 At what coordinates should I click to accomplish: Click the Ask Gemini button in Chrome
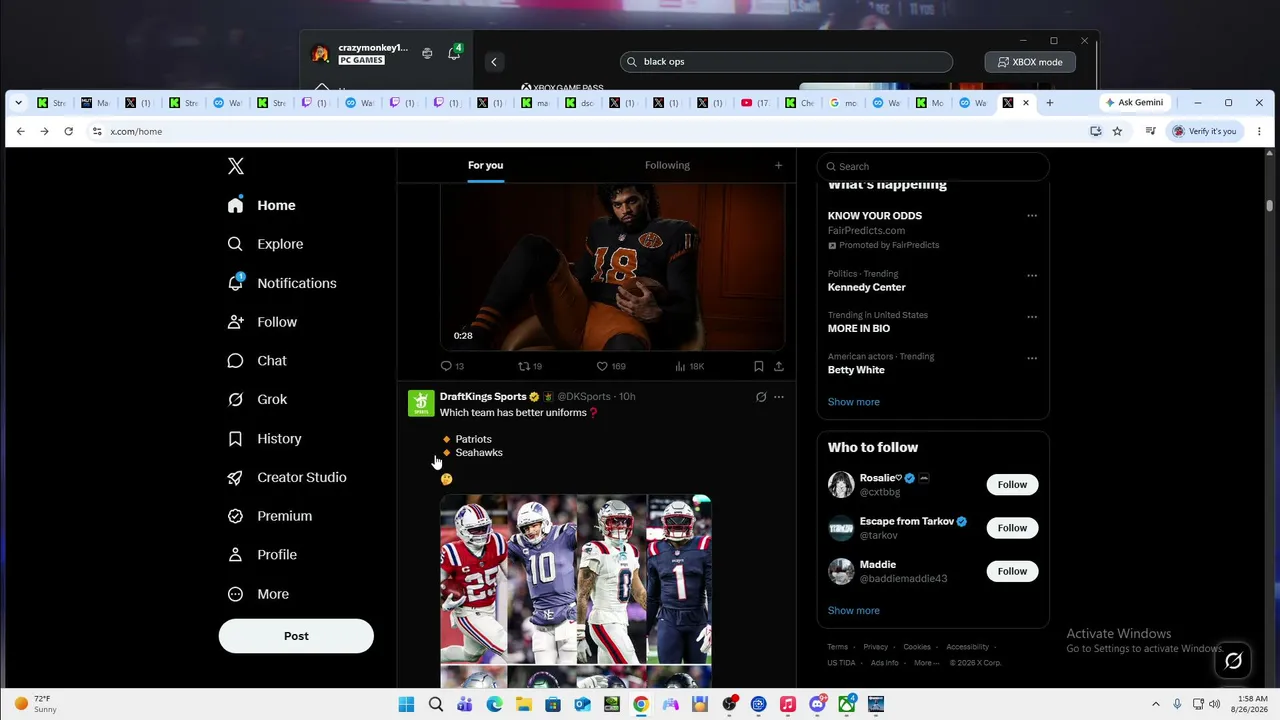click(x=1134, y=102)
